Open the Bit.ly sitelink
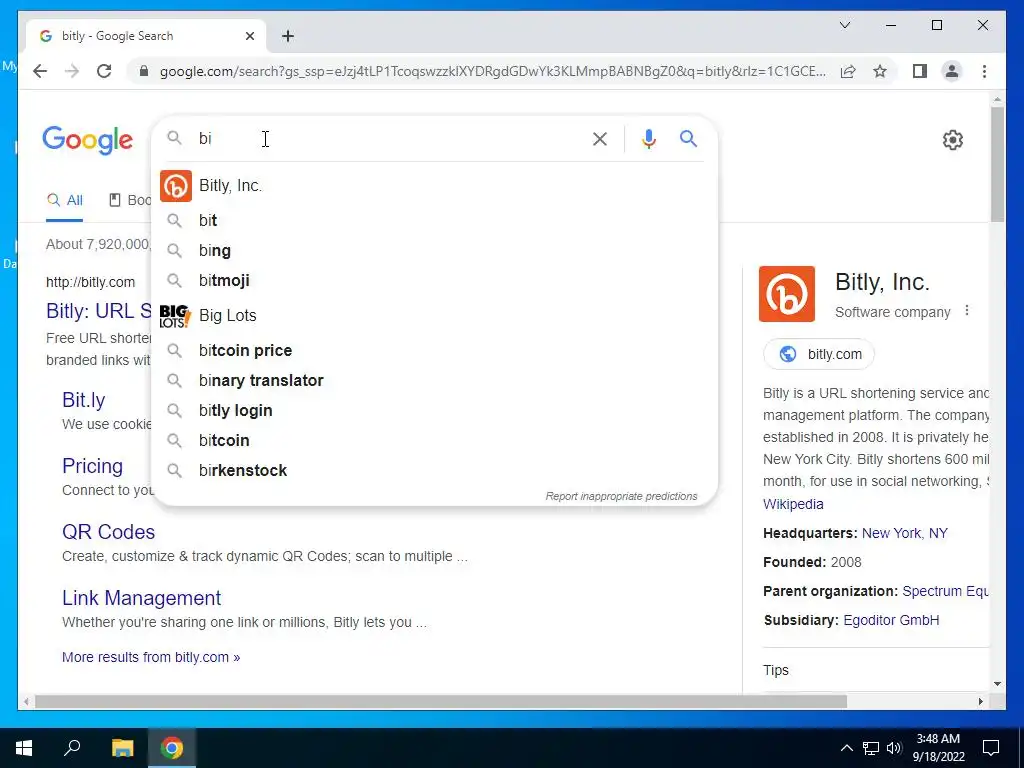Image resolution: width=1024 pixels, height=768 pixels. click(x=84, y=400)
